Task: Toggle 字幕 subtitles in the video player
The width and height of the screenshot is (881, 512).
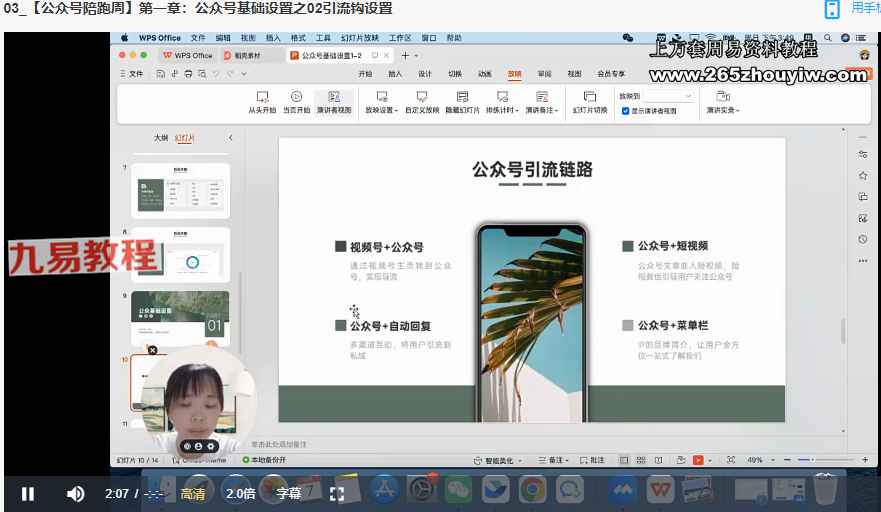Action: pyautogui.click(x=289, y=493)
